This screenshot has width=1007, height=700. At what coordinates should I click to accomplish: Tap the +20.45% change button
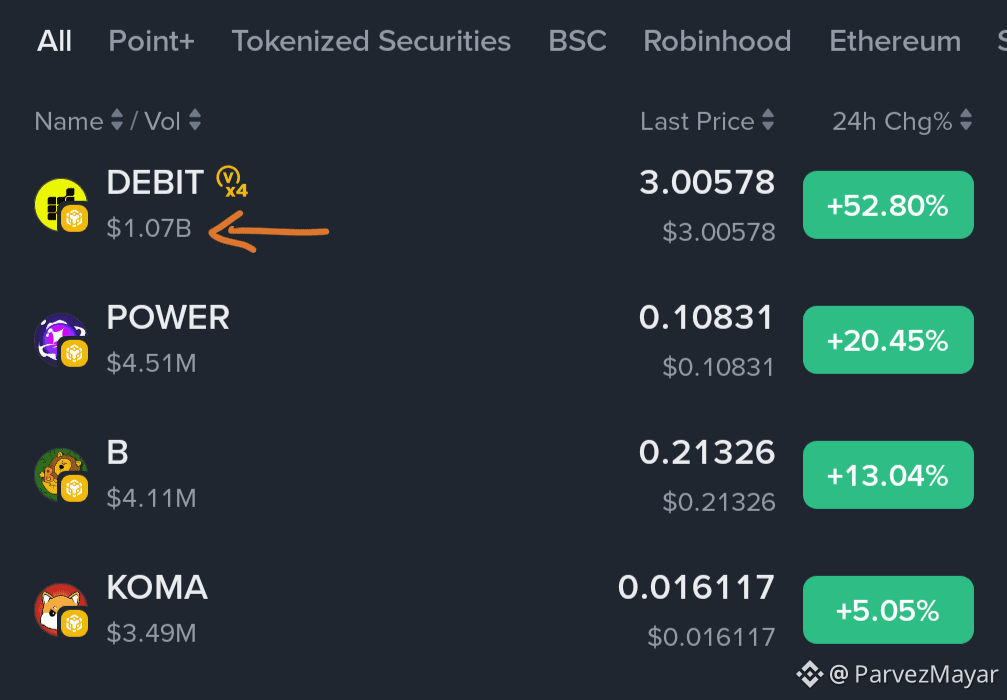[888, 340]
